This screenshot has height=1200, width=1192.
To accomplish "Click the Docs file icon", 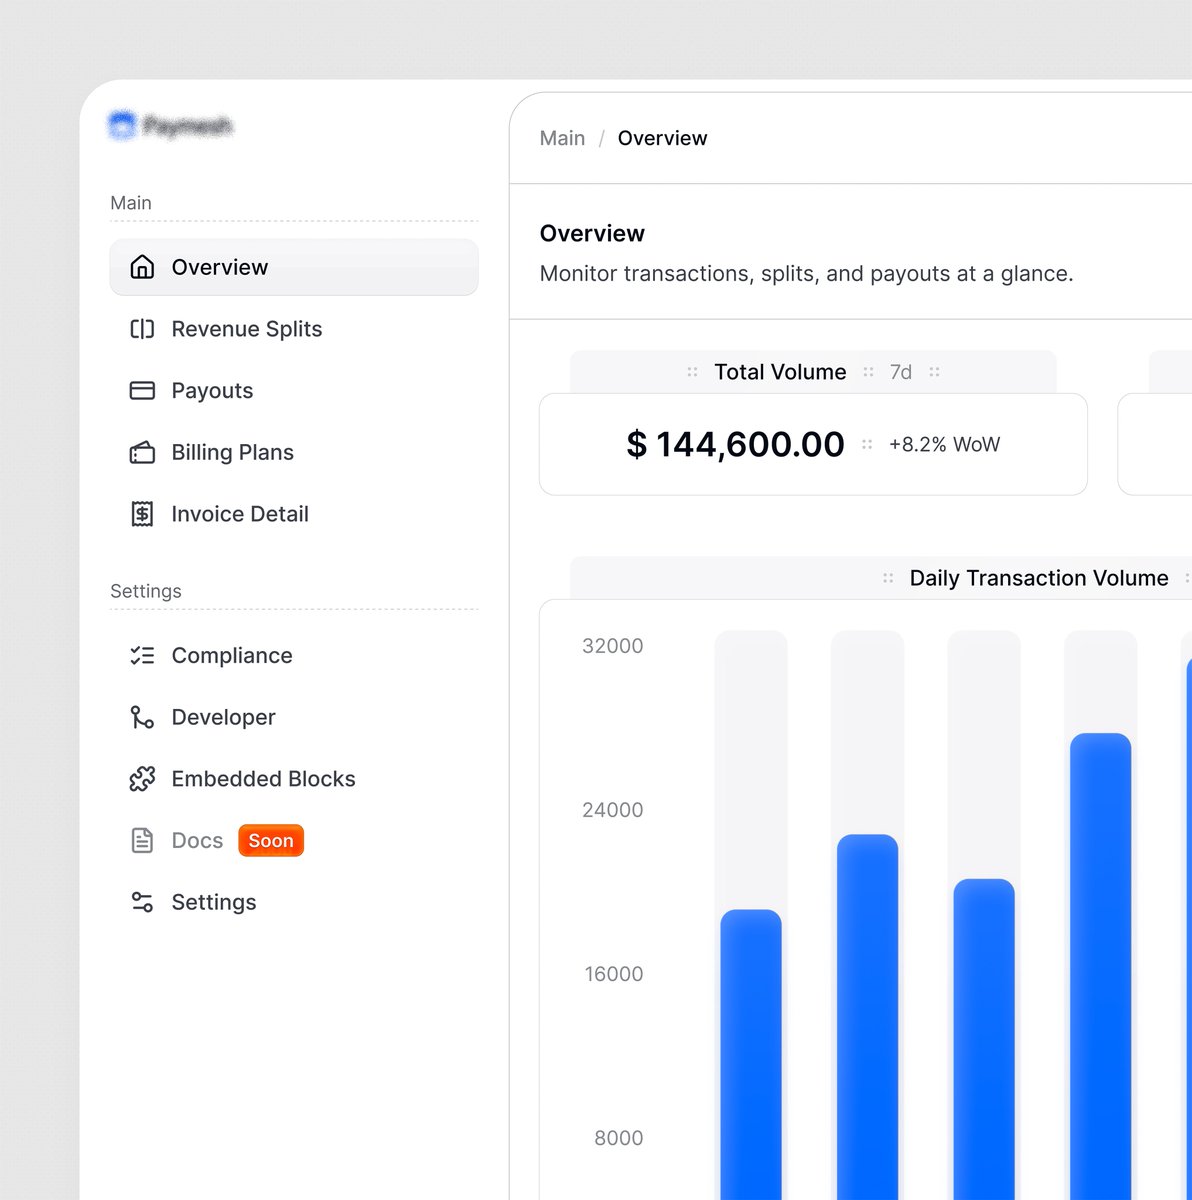I will [142, 840].
